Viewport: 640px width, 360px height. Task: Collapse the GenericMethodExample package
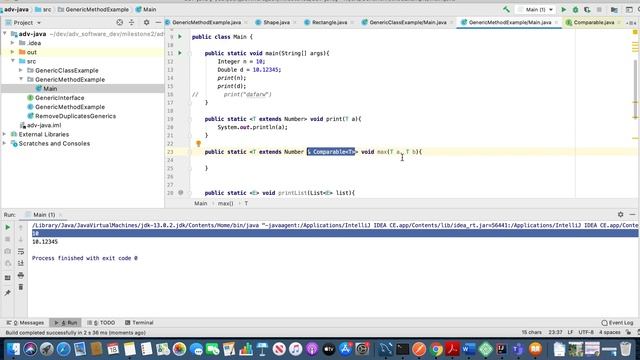click(21, 79)
